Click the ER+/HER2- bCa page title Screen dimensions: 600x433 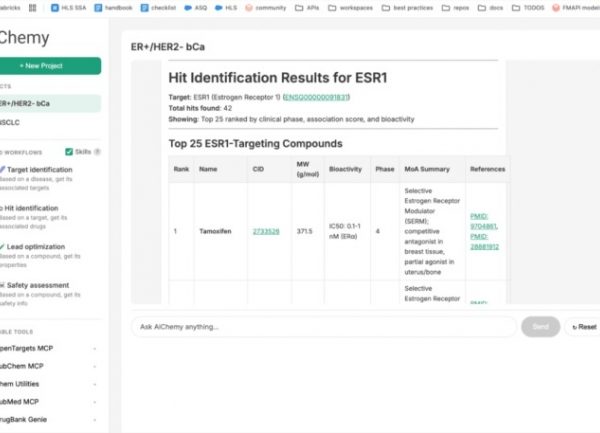[x=168, y=47]
